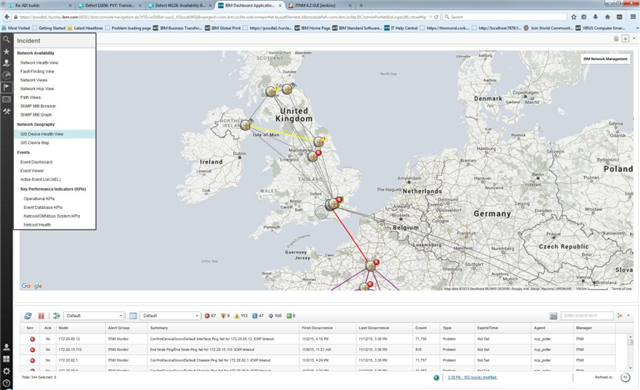Click the device marker in northern France
This screenshot has width=640, height=390.
[371, 266]
